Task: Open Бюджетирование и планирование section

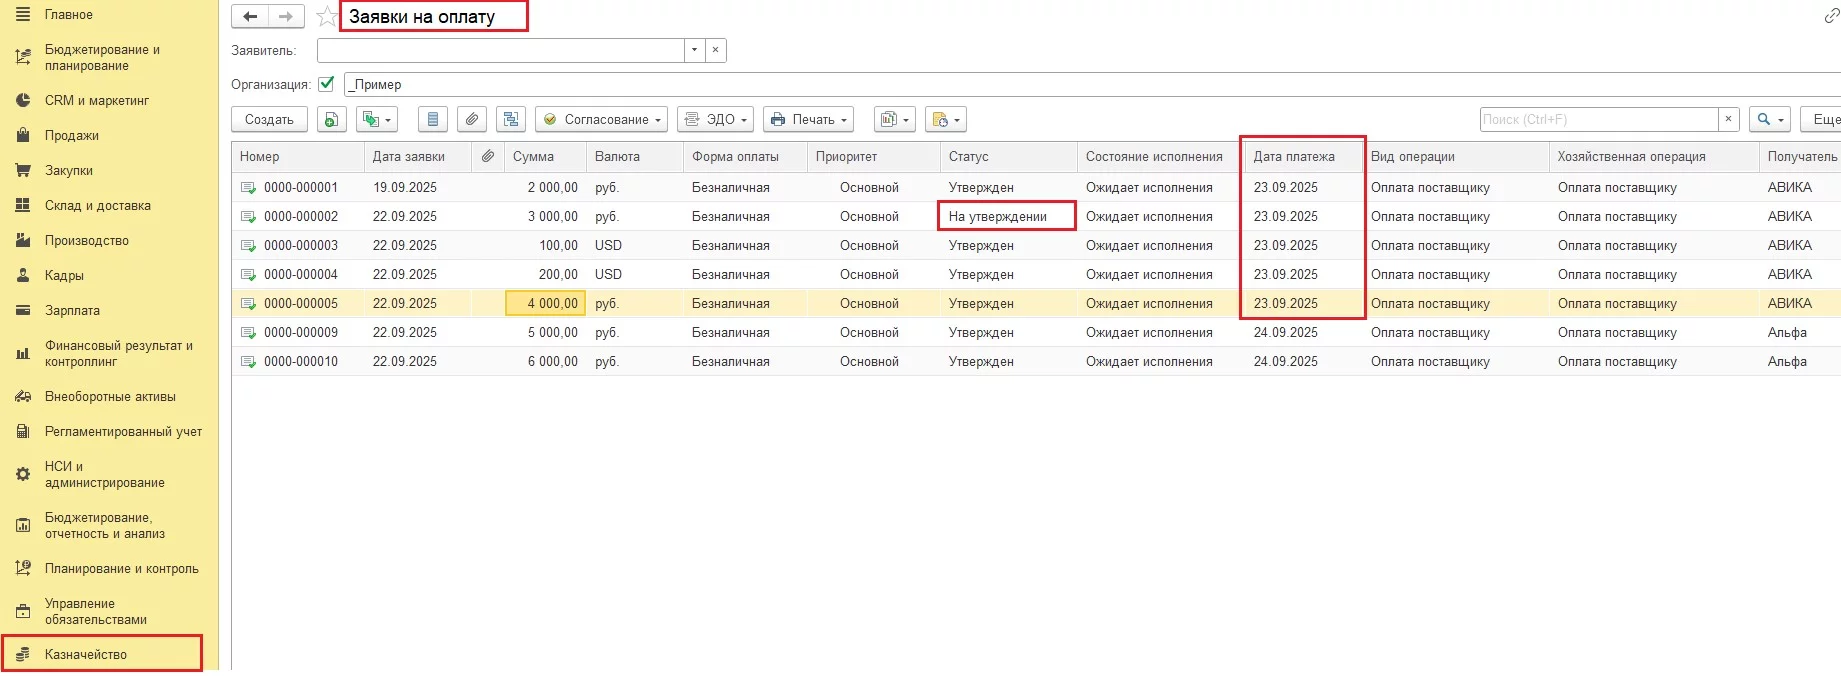Action: point(102,57)
